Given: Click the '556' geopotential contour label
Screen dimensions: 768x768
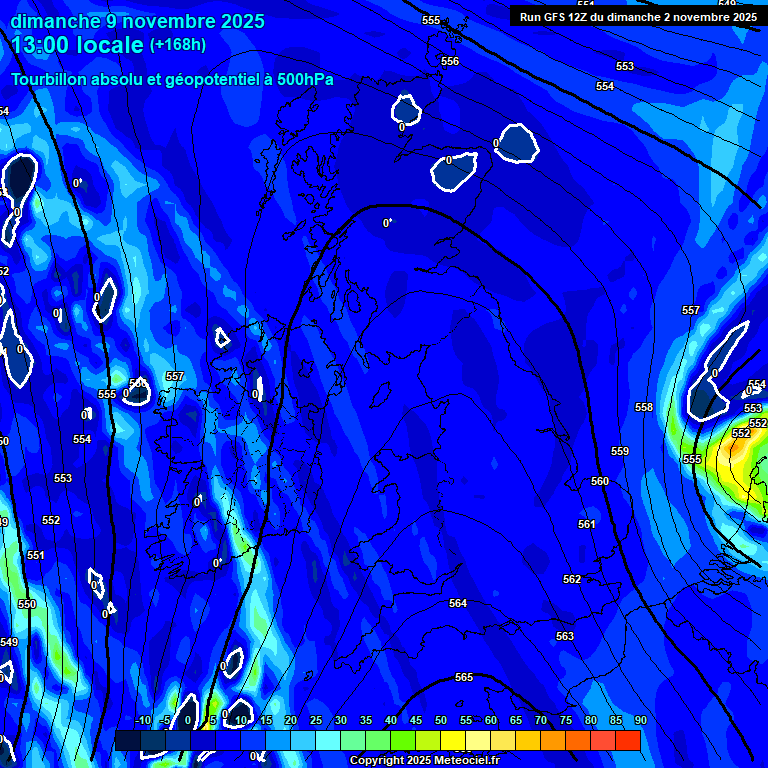Looking at the screenshot, I should [450, 61].
